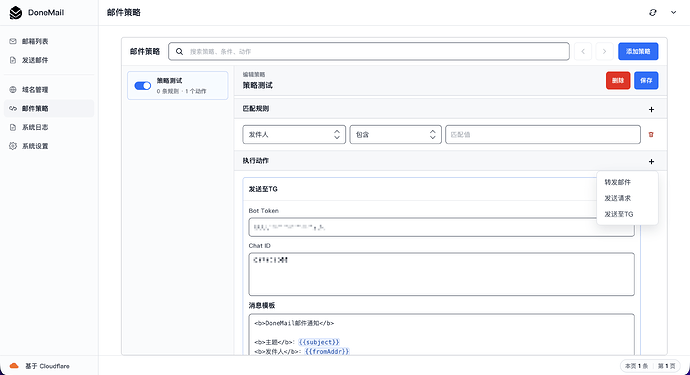Click the 编辑策略 label

[x=254, y=75]
